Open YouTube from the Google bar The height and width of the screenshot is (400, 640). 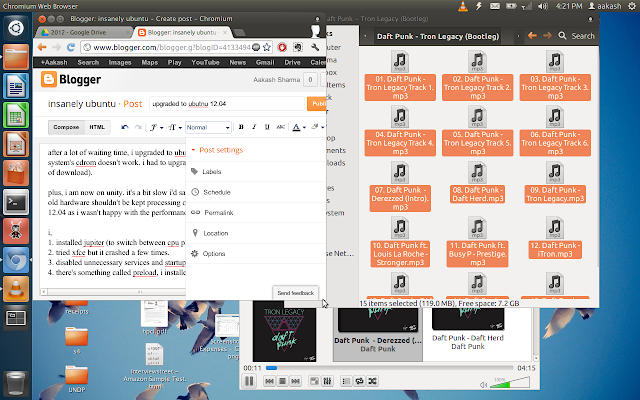tap(205, 62)
